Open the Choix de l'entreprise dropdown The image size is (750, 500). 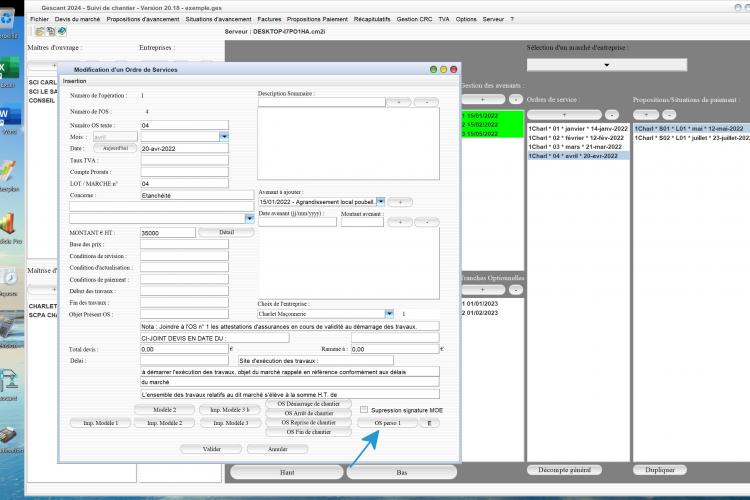click(x=389, y=314)
